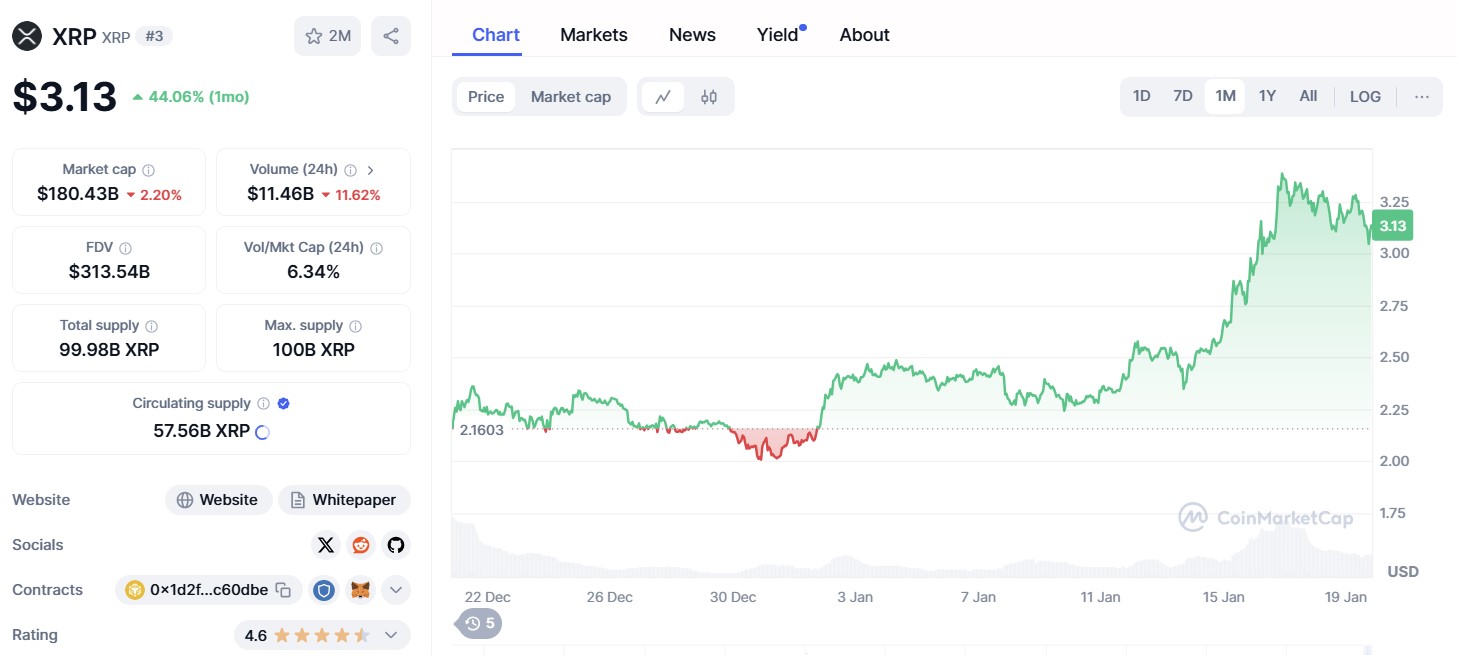Screen dimensions: 1457x655
Task: Click the 6.34% Vol/Mkt Cap value
Action: tap(313, 271)
